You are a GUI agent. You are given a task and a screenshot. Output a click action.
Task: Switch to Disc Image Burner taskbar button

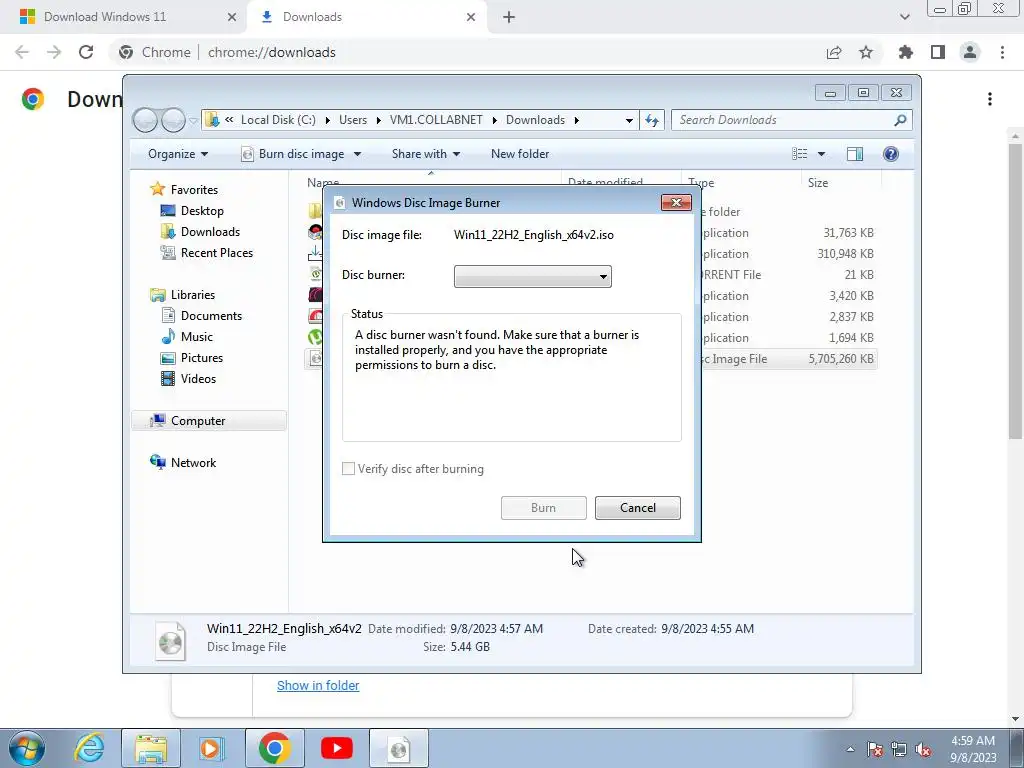click(x=399, y=748)
